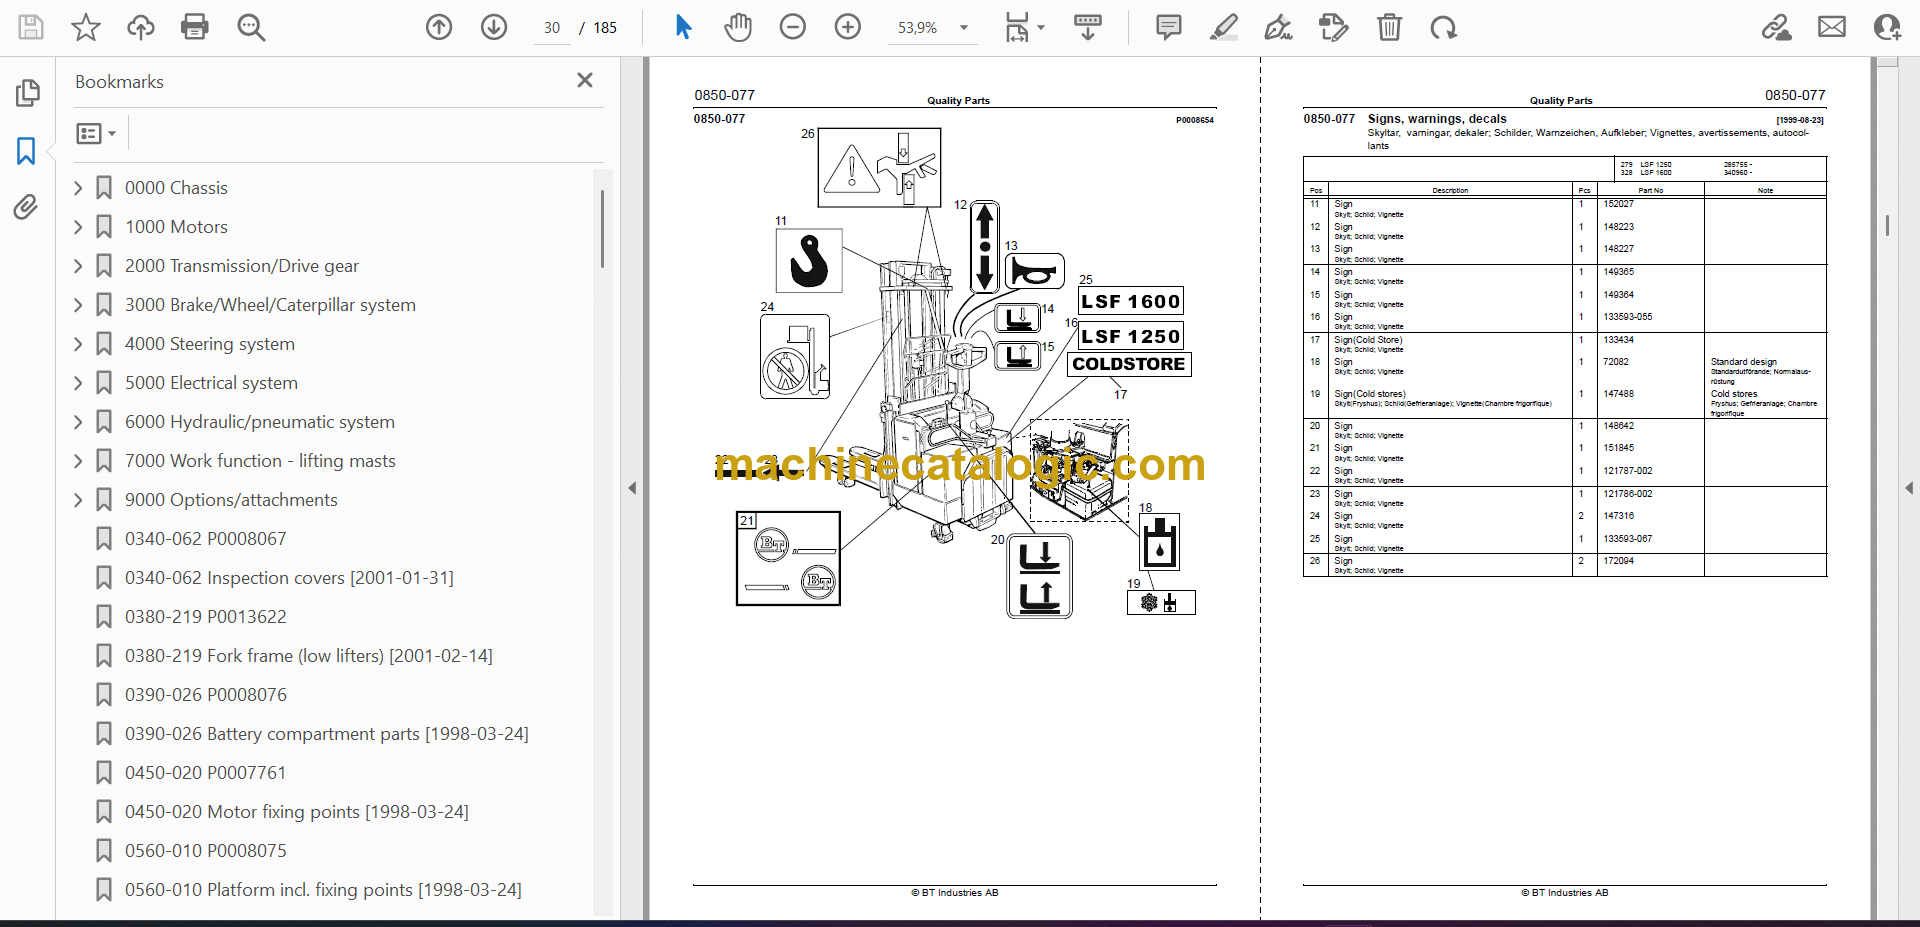
Task: Open bookmark 0450-020 P0007761
Action: pos(205,773)
